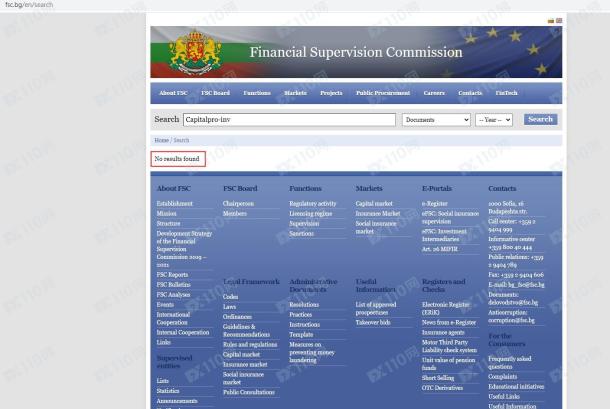The image size is (610, 409).
Task: Focus the search text field containing Capitalpro-inv
Action: click(x=289, y=119)
